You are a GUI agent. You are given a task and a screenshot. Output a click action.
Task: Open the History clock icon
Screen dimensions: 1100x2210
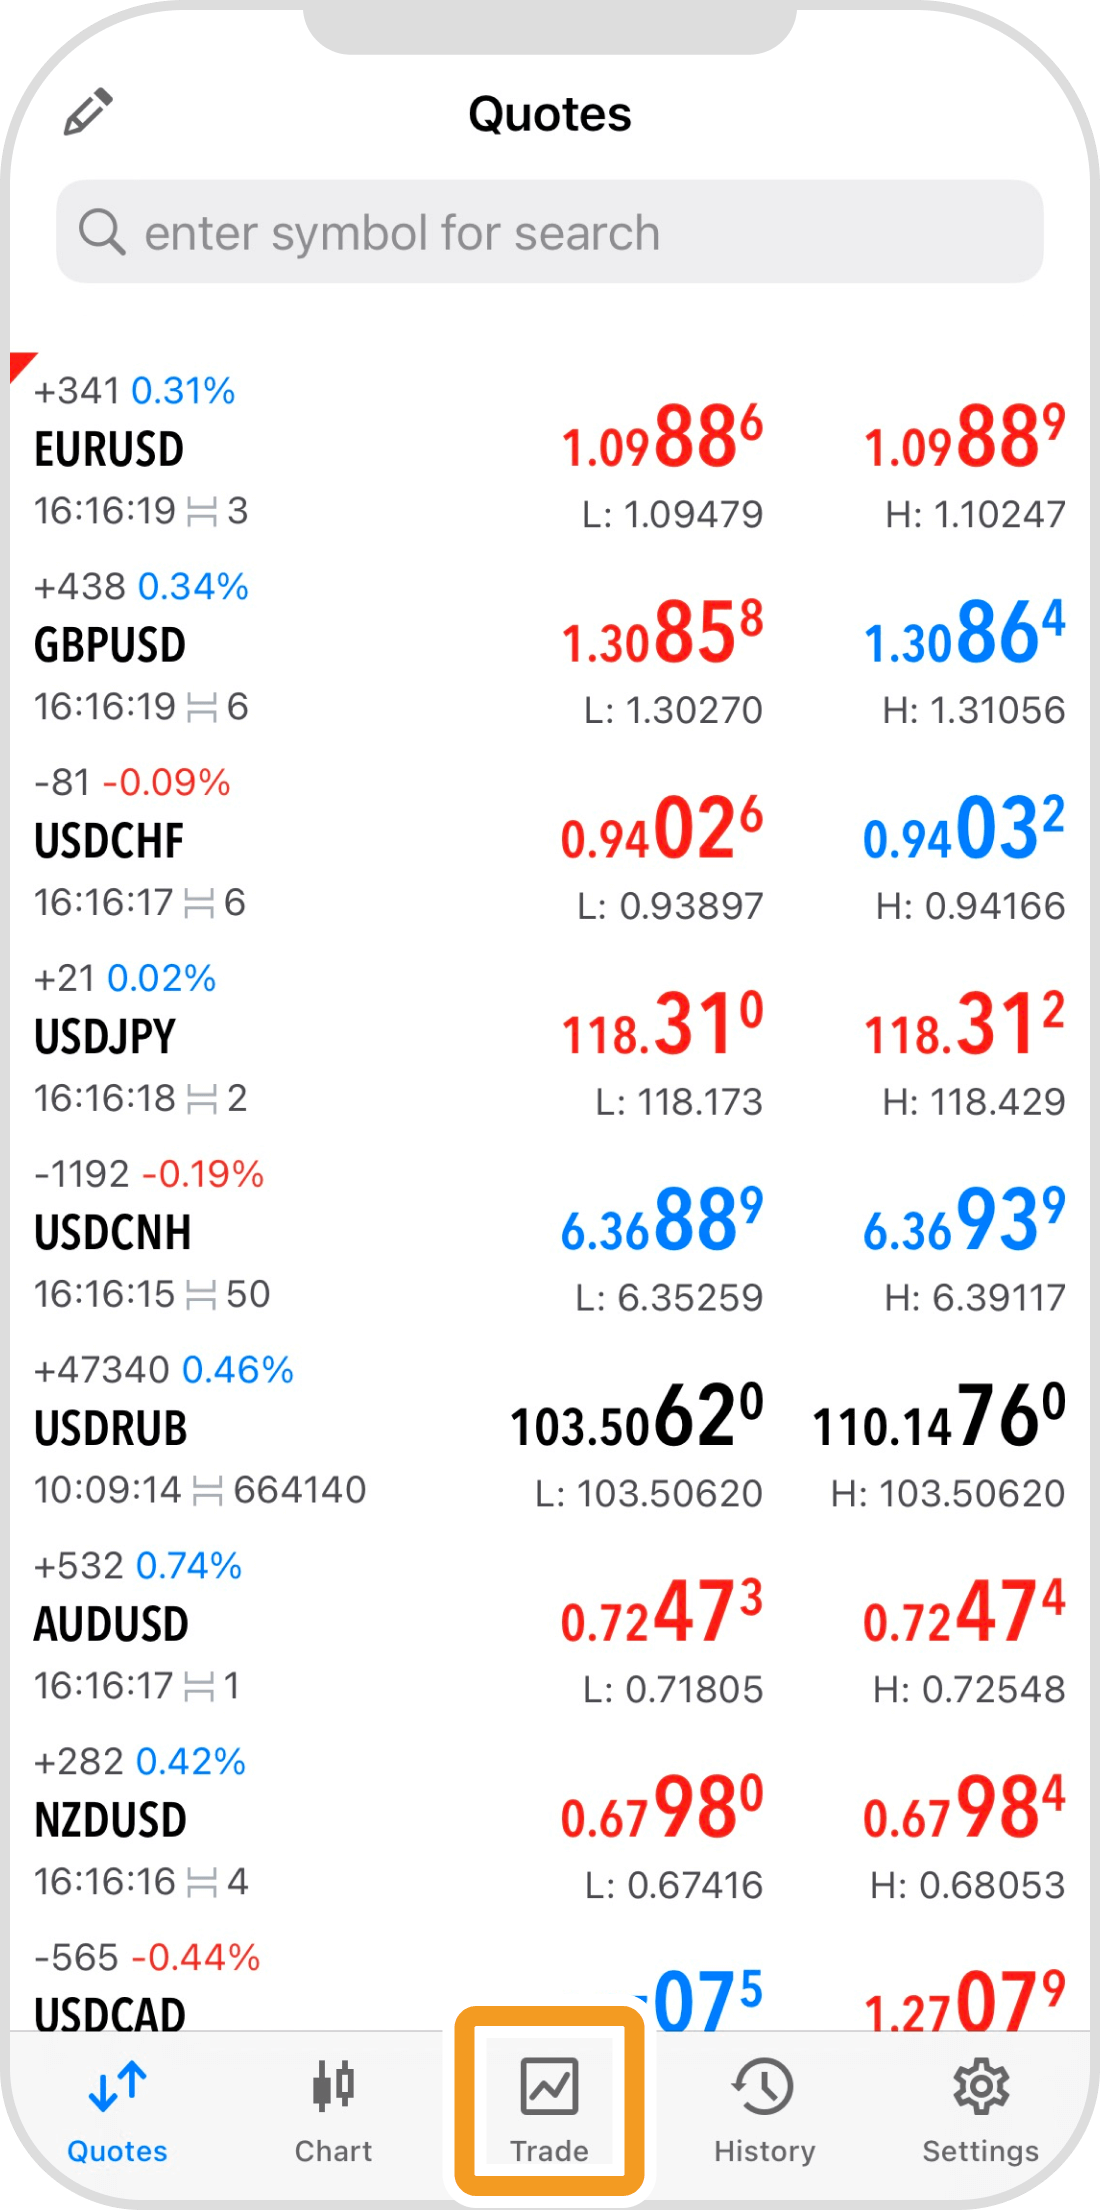pyautogui.click(x=764, y=2086)
